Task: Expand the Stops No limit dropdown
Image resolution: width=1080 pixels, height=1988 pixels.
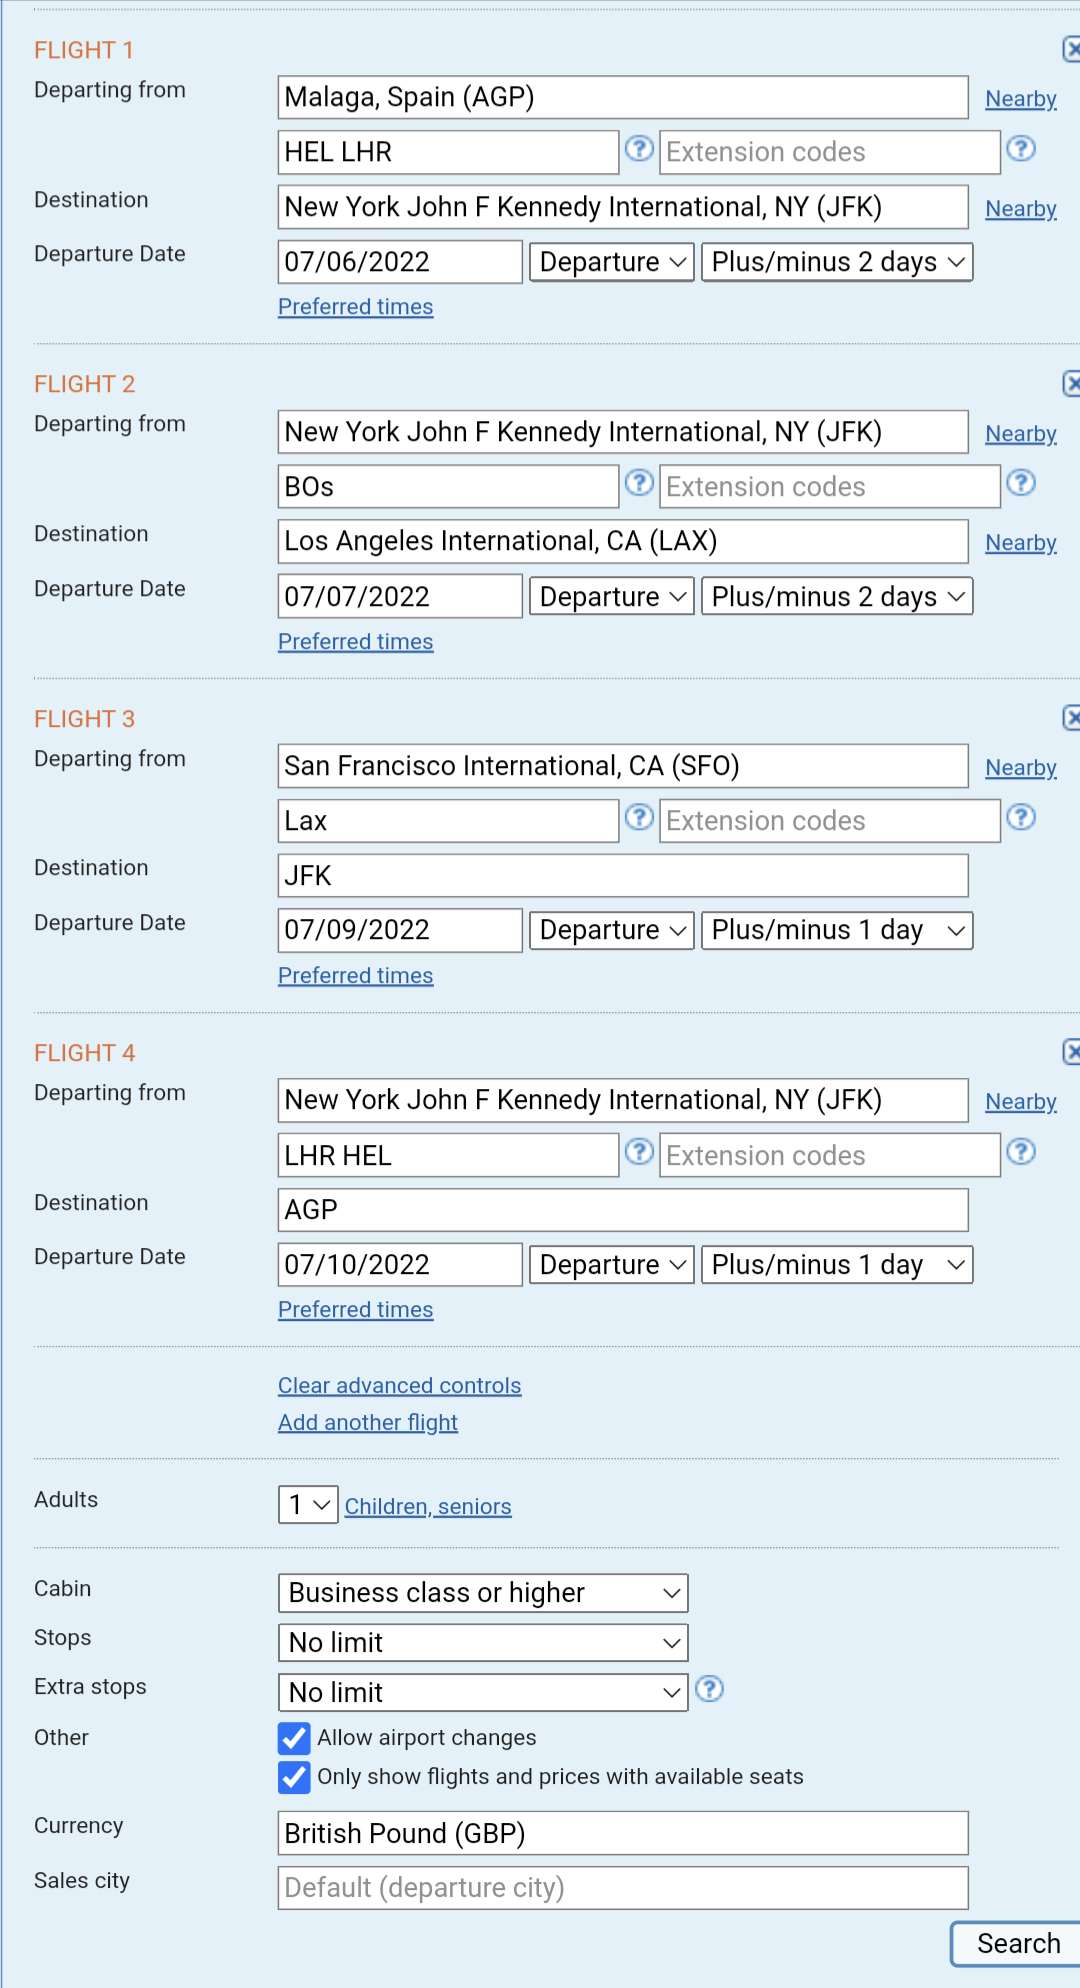Action: pyautogui.click(x=483, y=1643)
